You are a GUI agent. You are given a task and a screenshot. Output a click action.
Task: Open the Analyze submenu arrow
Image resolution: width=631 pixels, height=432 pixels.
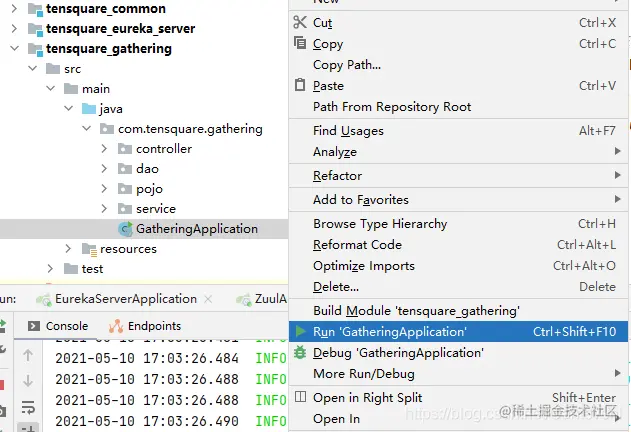tap(617, 151)
